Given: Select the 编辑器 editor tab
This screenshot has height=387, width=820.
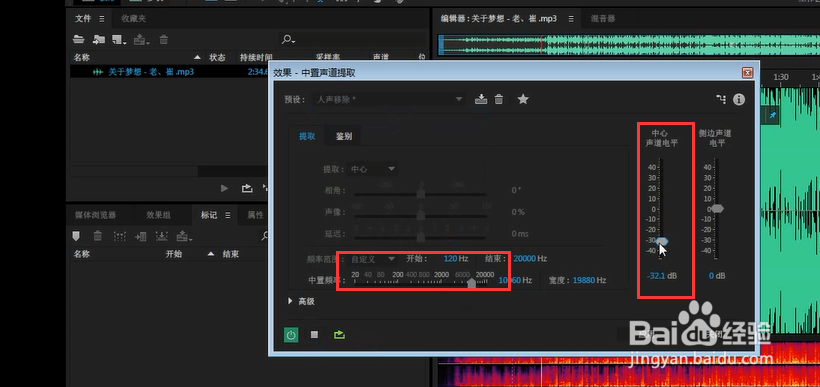Looking at the screenshot, I should click(x=499, y=18).
